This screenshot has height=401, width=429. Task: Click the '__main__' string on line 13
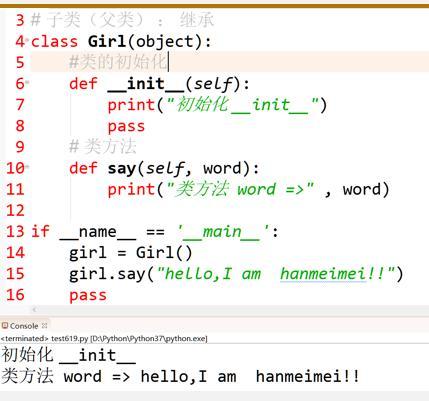[x=223, y=231]
